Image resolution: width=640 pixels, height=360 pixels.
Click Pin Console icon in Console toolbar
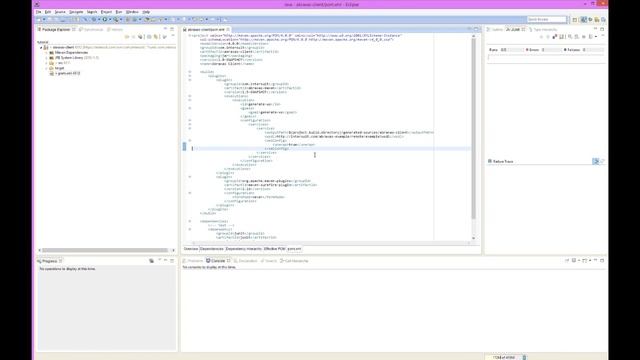(x=567, y=260)
